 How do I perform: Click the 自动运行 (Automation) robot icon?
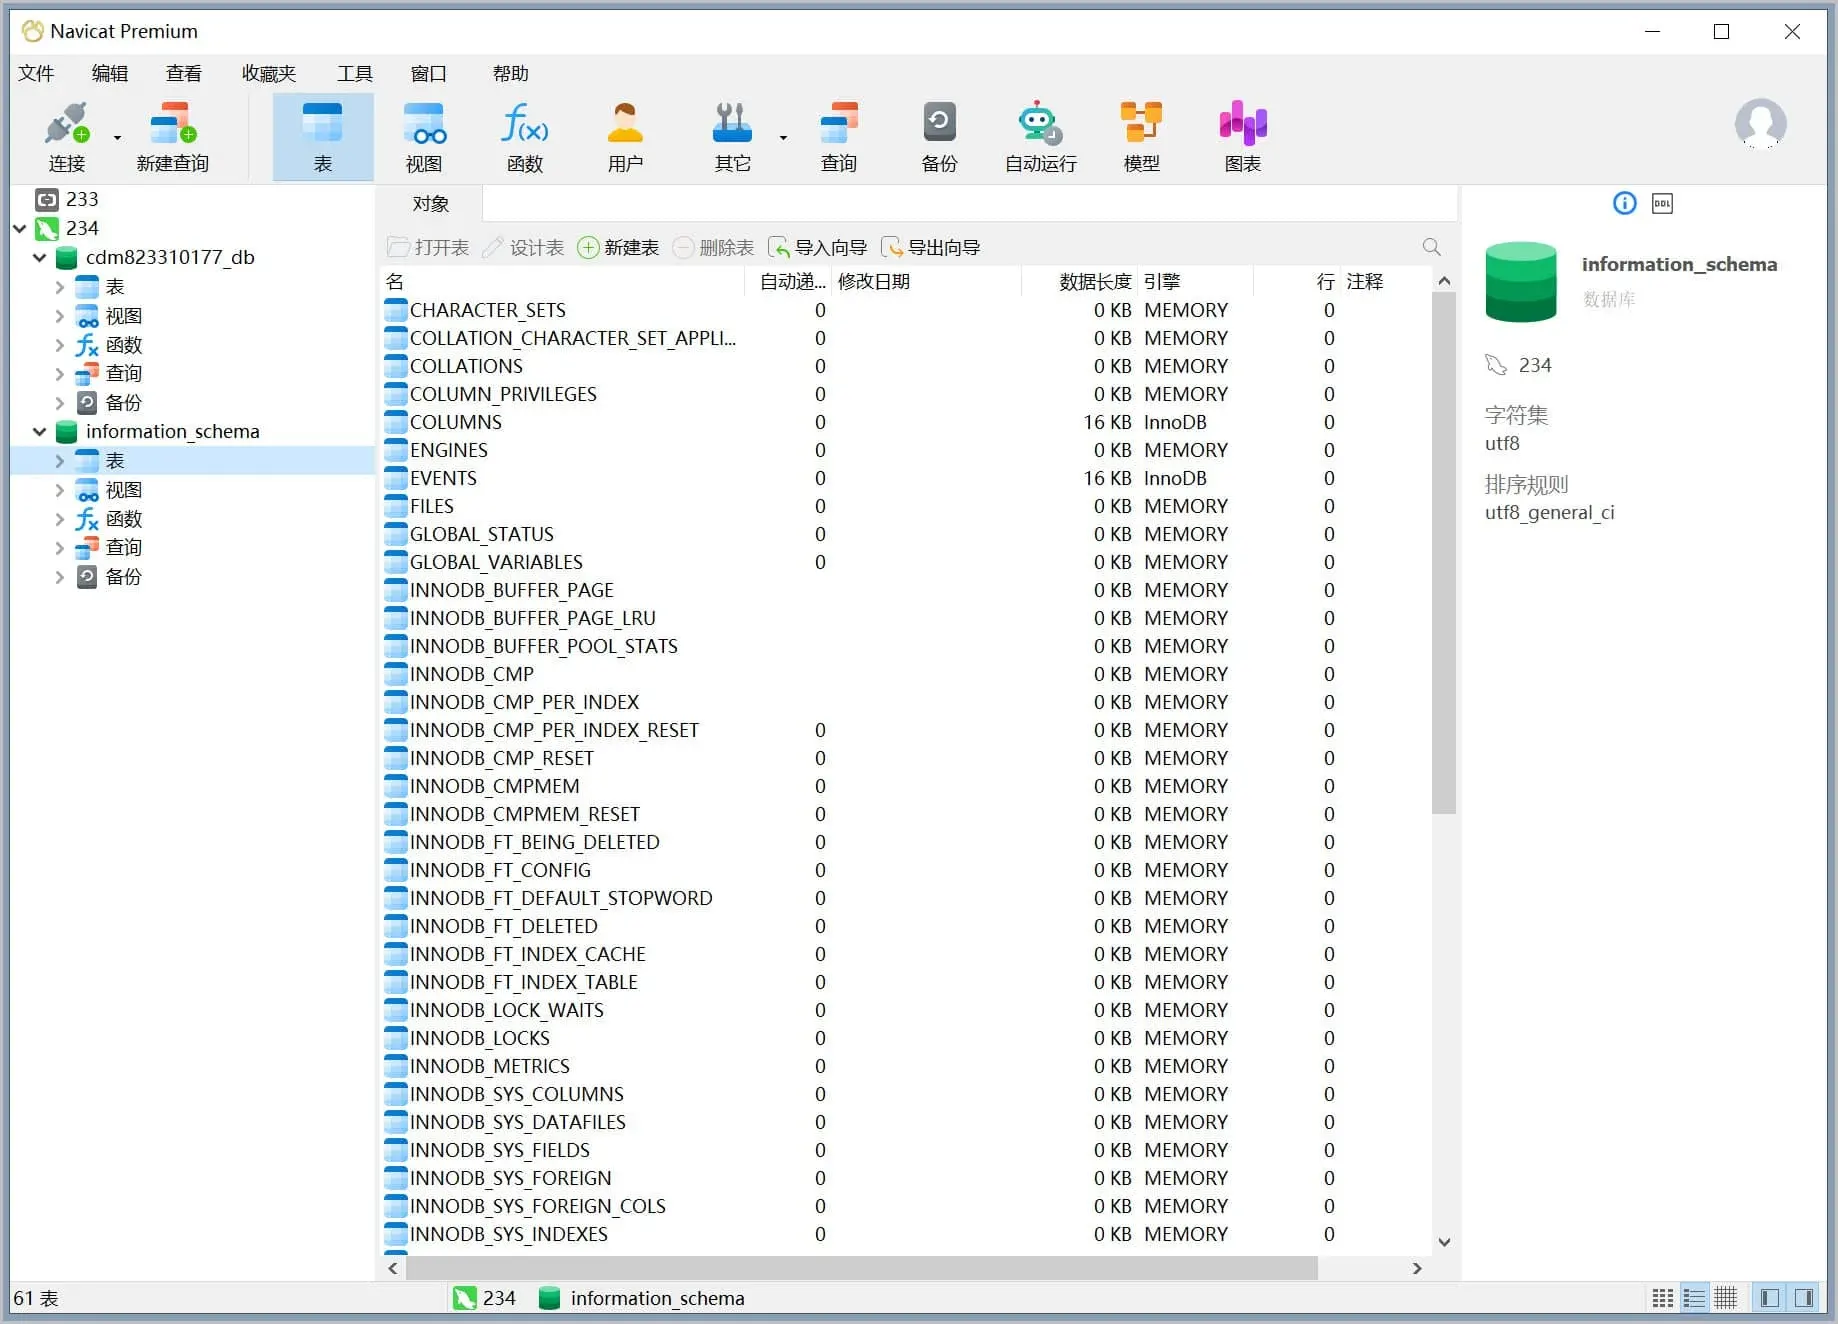pyautogui.click(x=1040, y=137)
